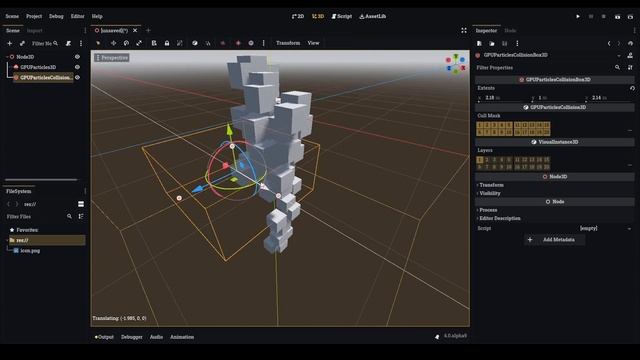This screenshot has width=640, height=360.
Task: Click the maximize viewport distraction-free icon
Action: pyautogui.click(x=464, y=31)
